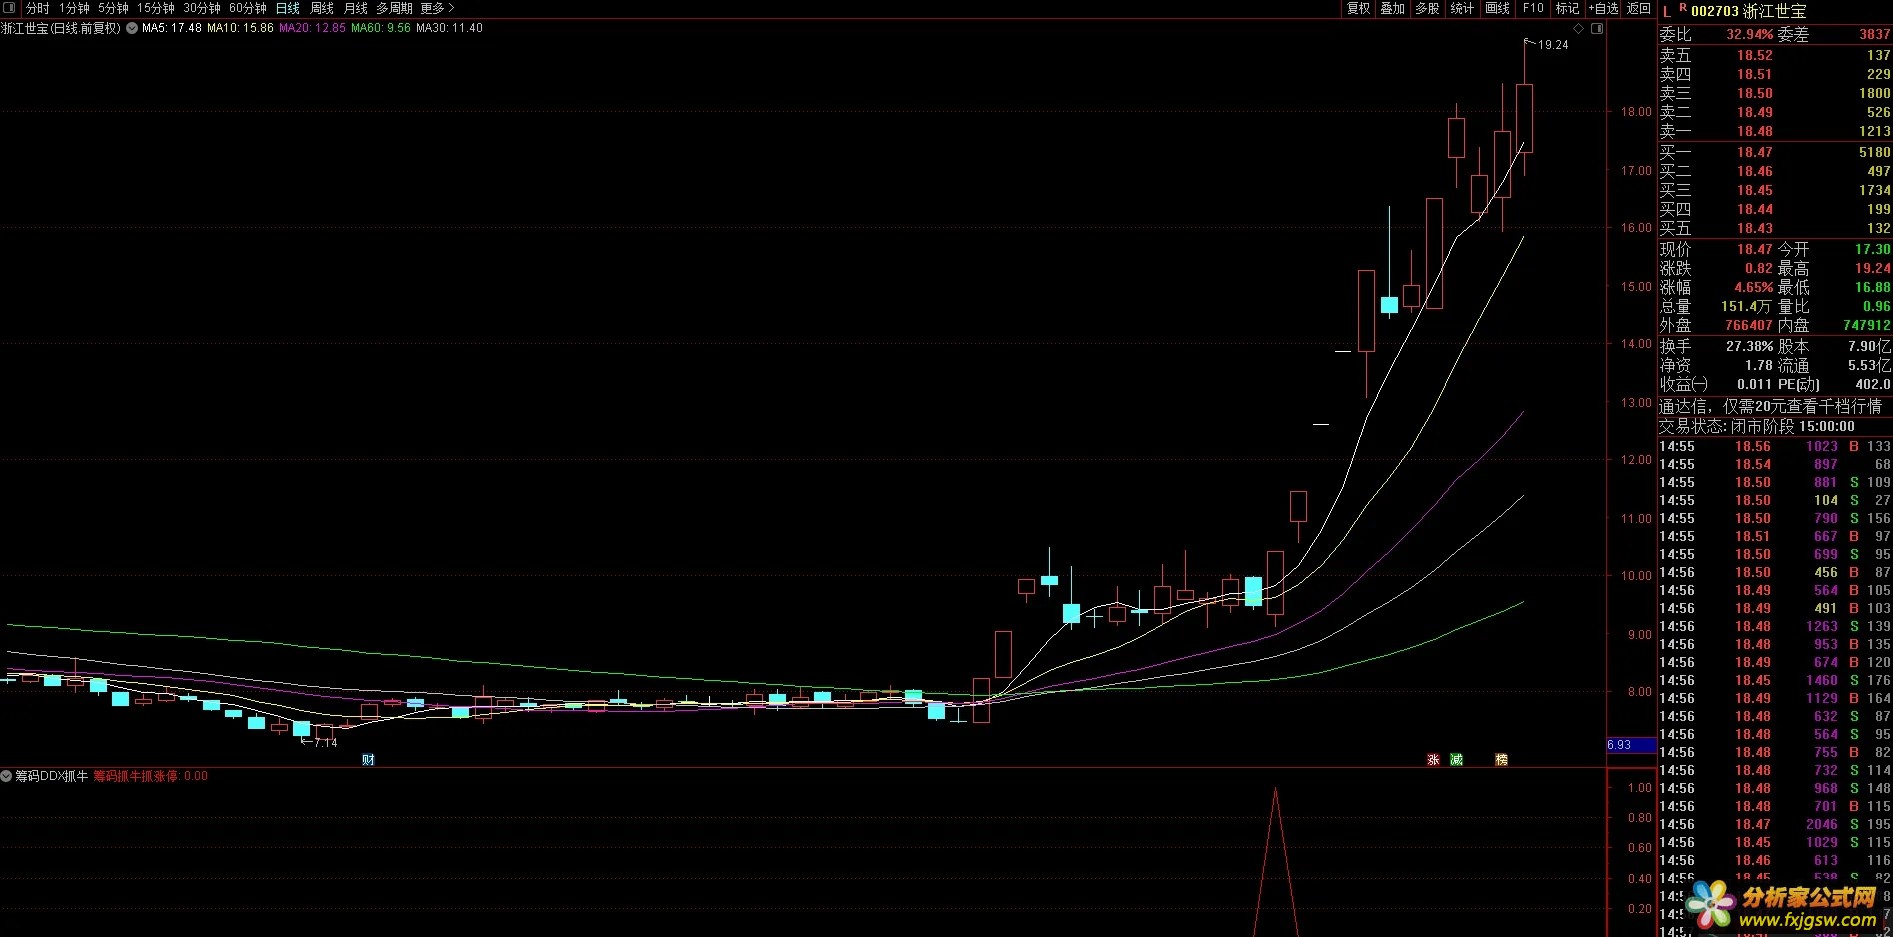The height and width of the screenshot is (937, 1893).
Task: Click the 买五 bid row at 18.43
Action: point(1775,229)
